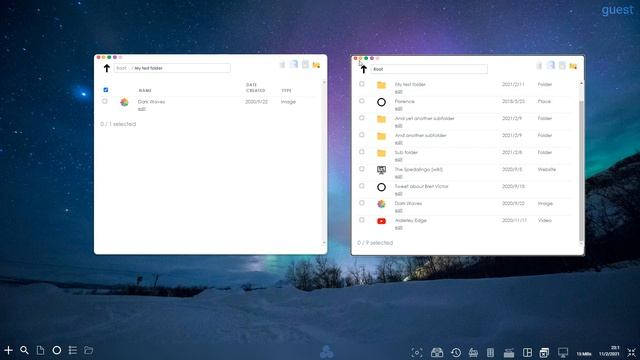
Task: Open the Alderley Edge entry name
Action: (410, 220)
